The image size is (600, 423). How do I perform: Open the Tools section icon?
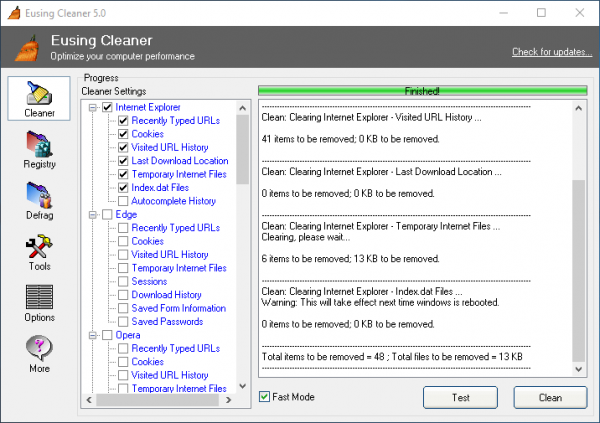(39, 246)
